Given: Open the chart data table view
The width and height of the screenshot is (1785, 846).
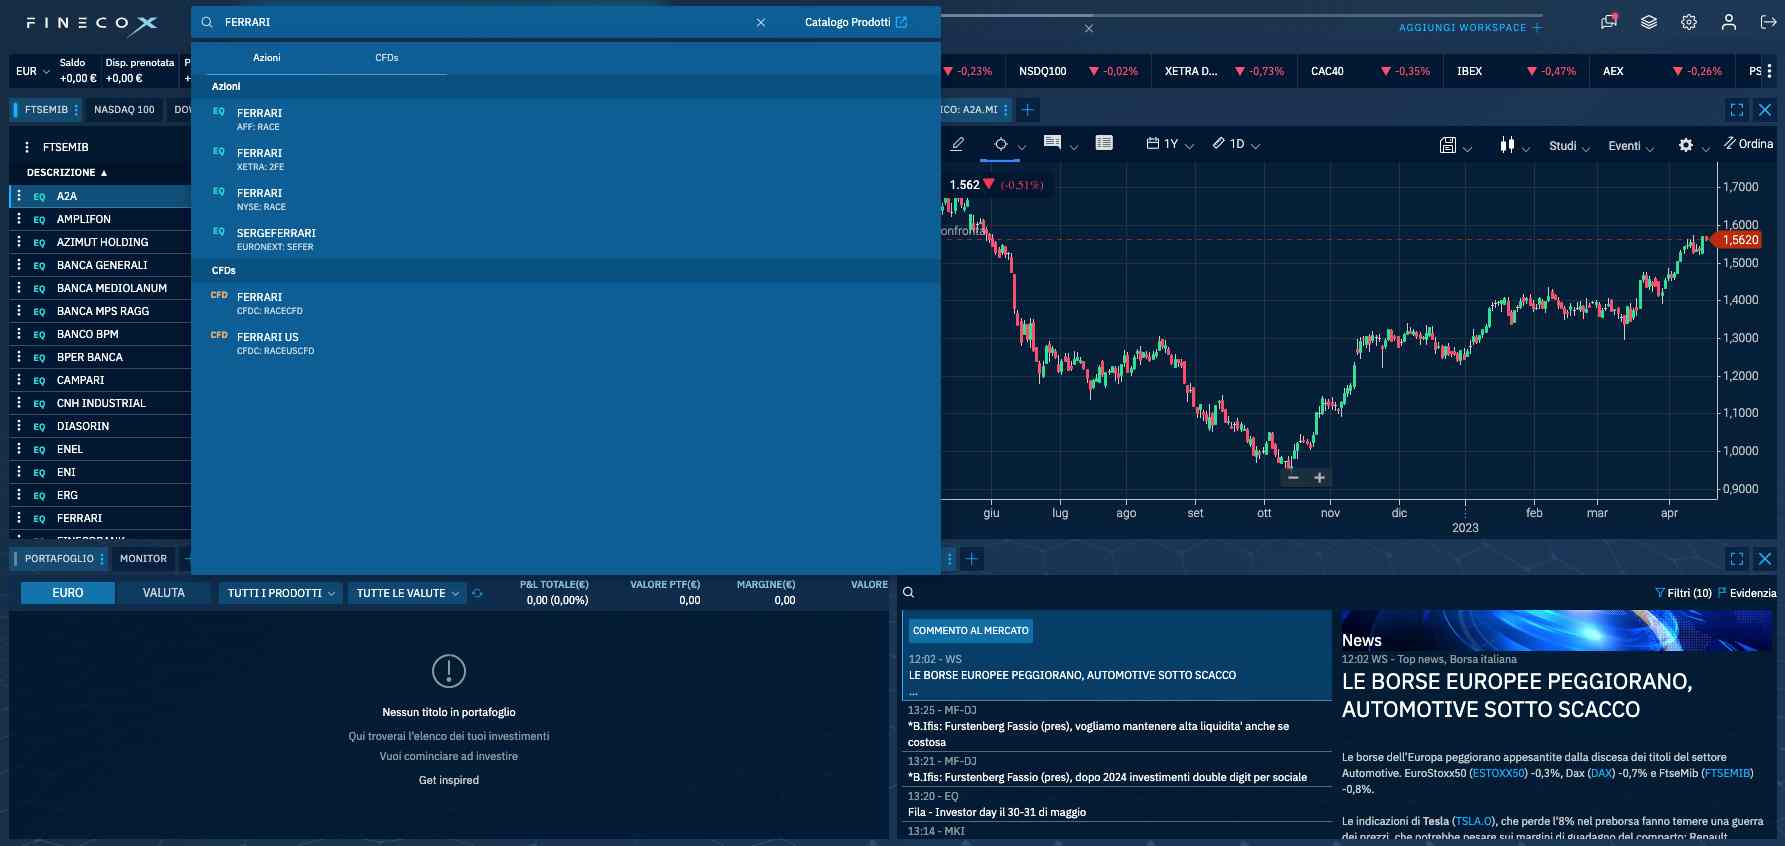Looking at the screenshot, I should tap(1104, 143).
